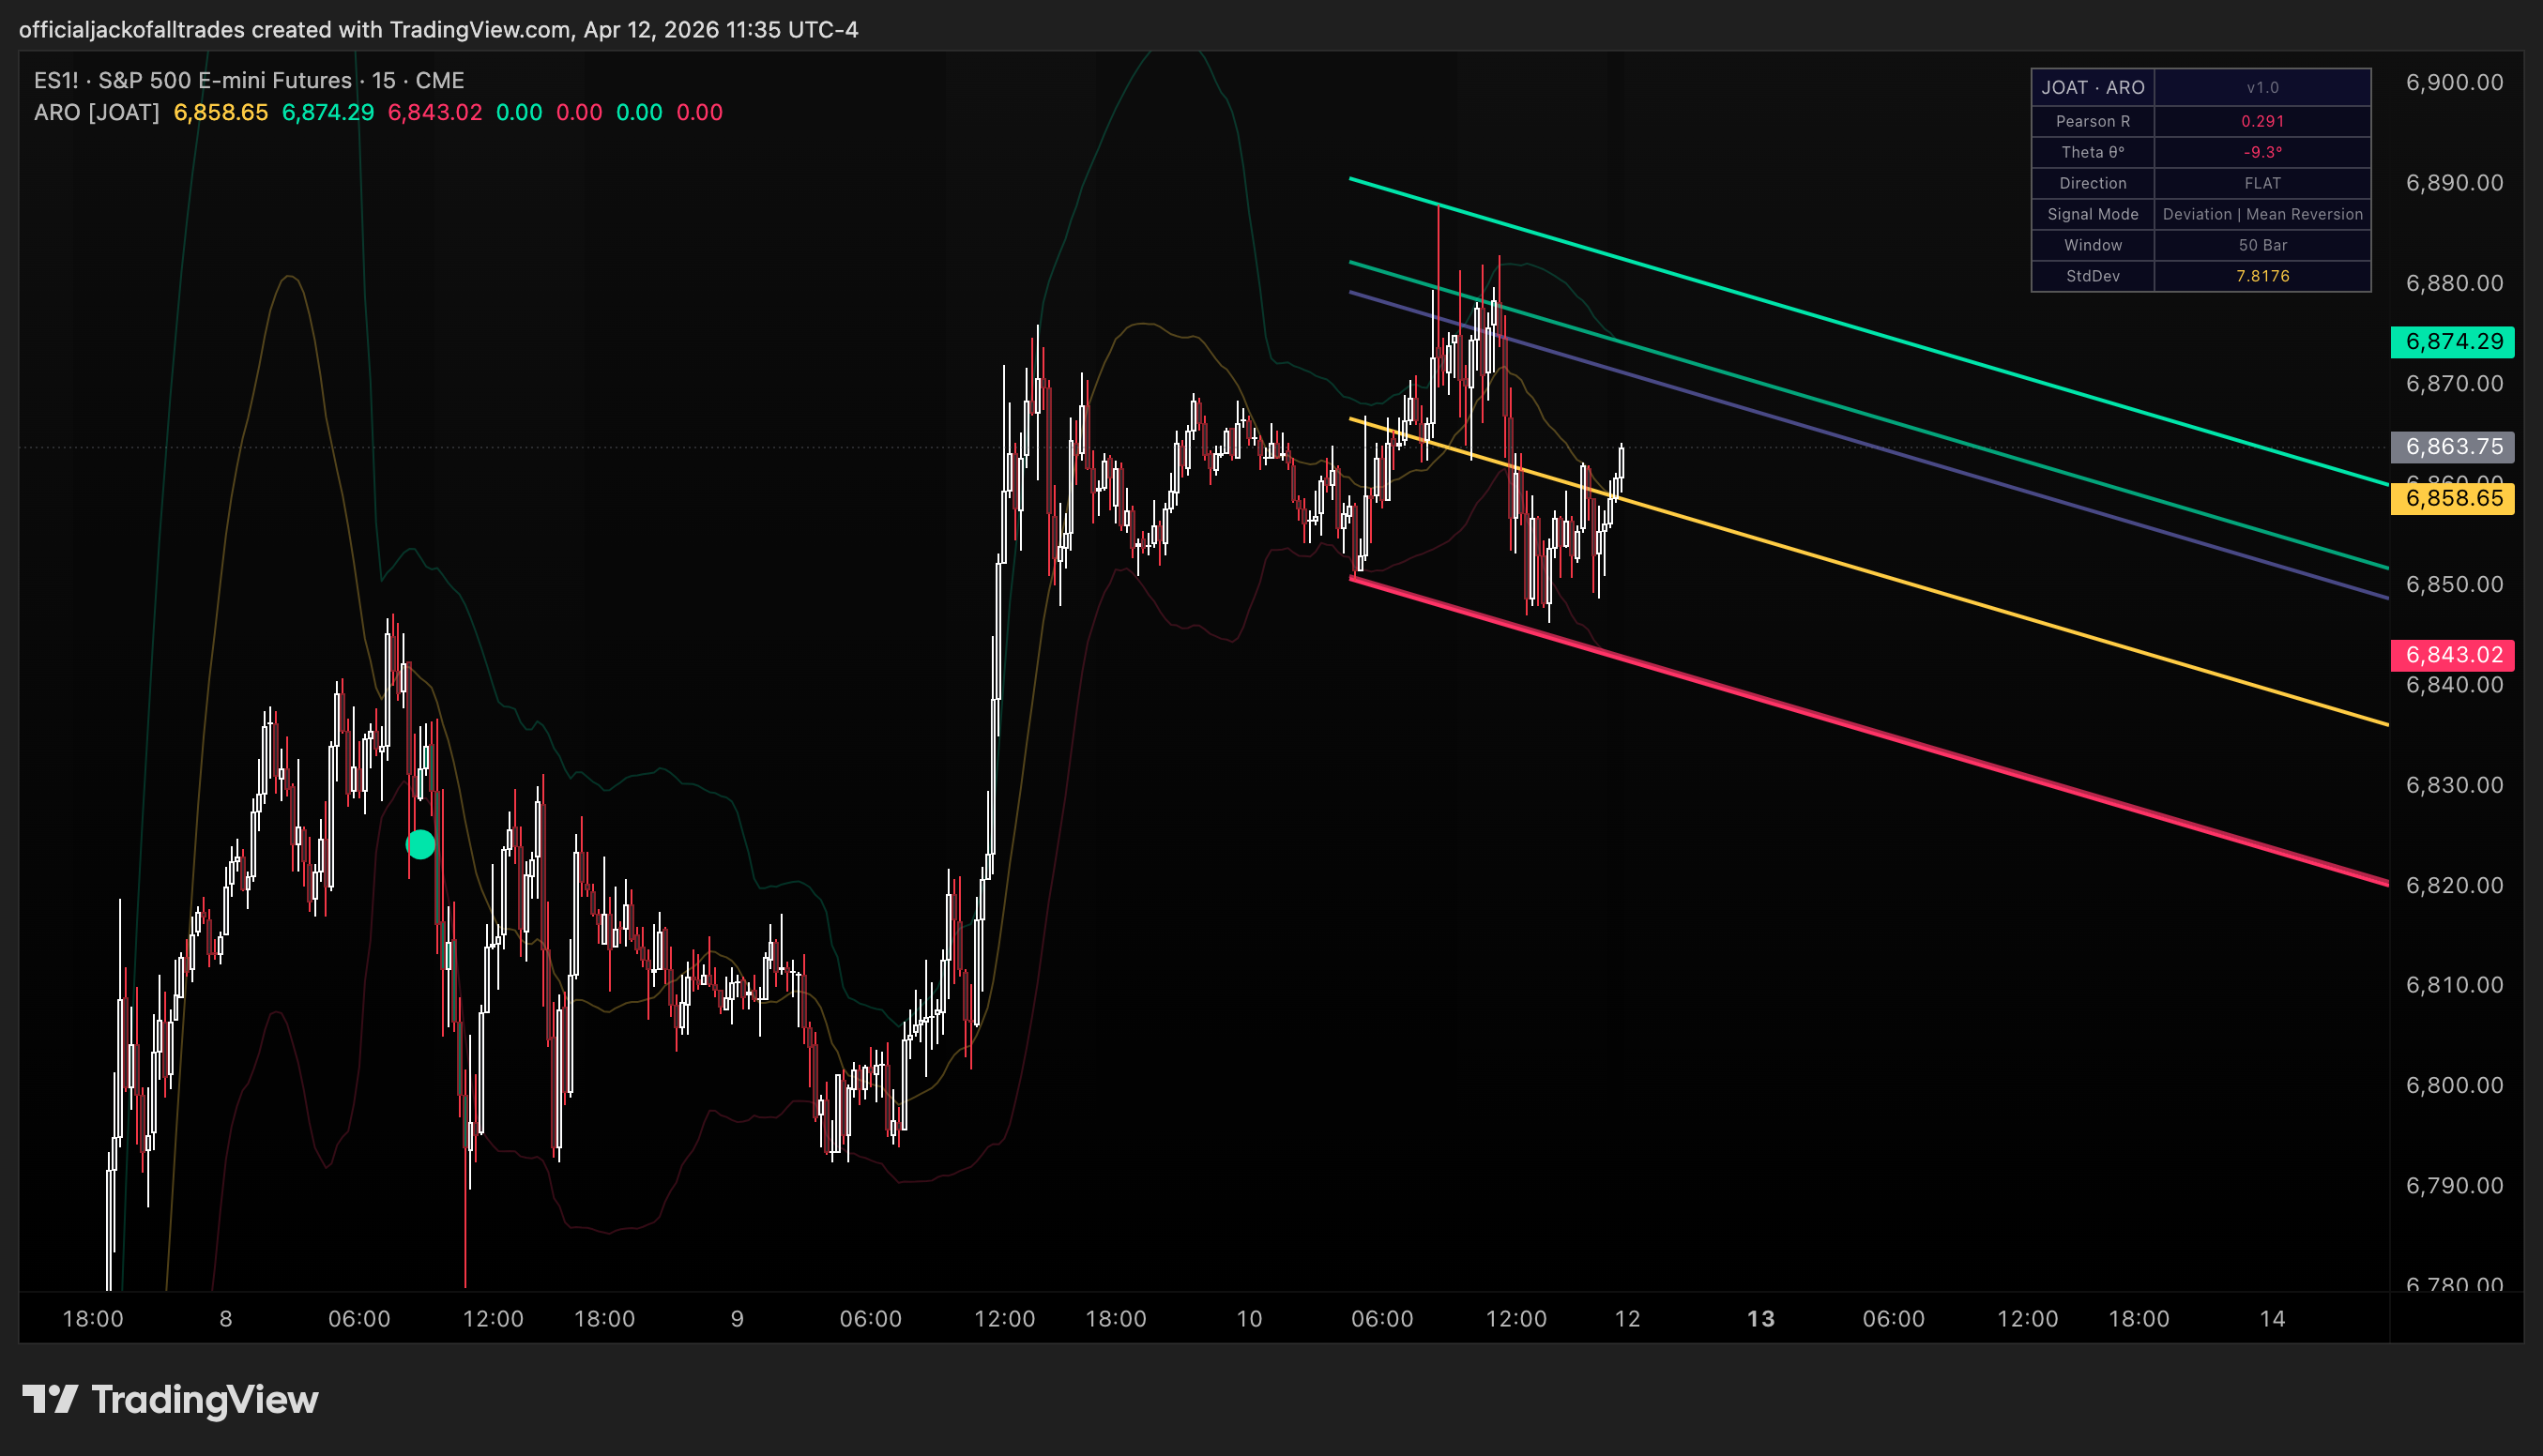This screenshot has width=2543, height=1456.
Task: Click the Signal Mode row label
Action: pos(2093,214)
